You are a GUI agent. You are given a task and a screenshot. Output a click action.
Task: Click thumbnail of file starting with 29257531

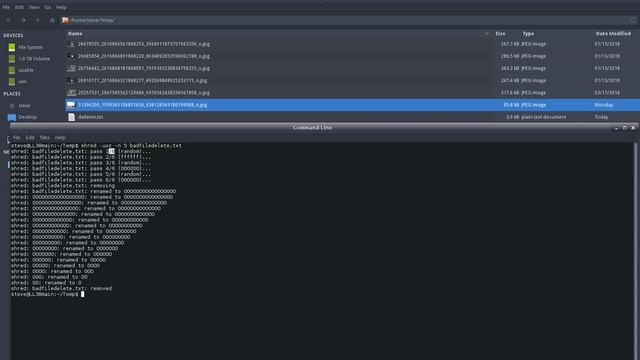71,93
